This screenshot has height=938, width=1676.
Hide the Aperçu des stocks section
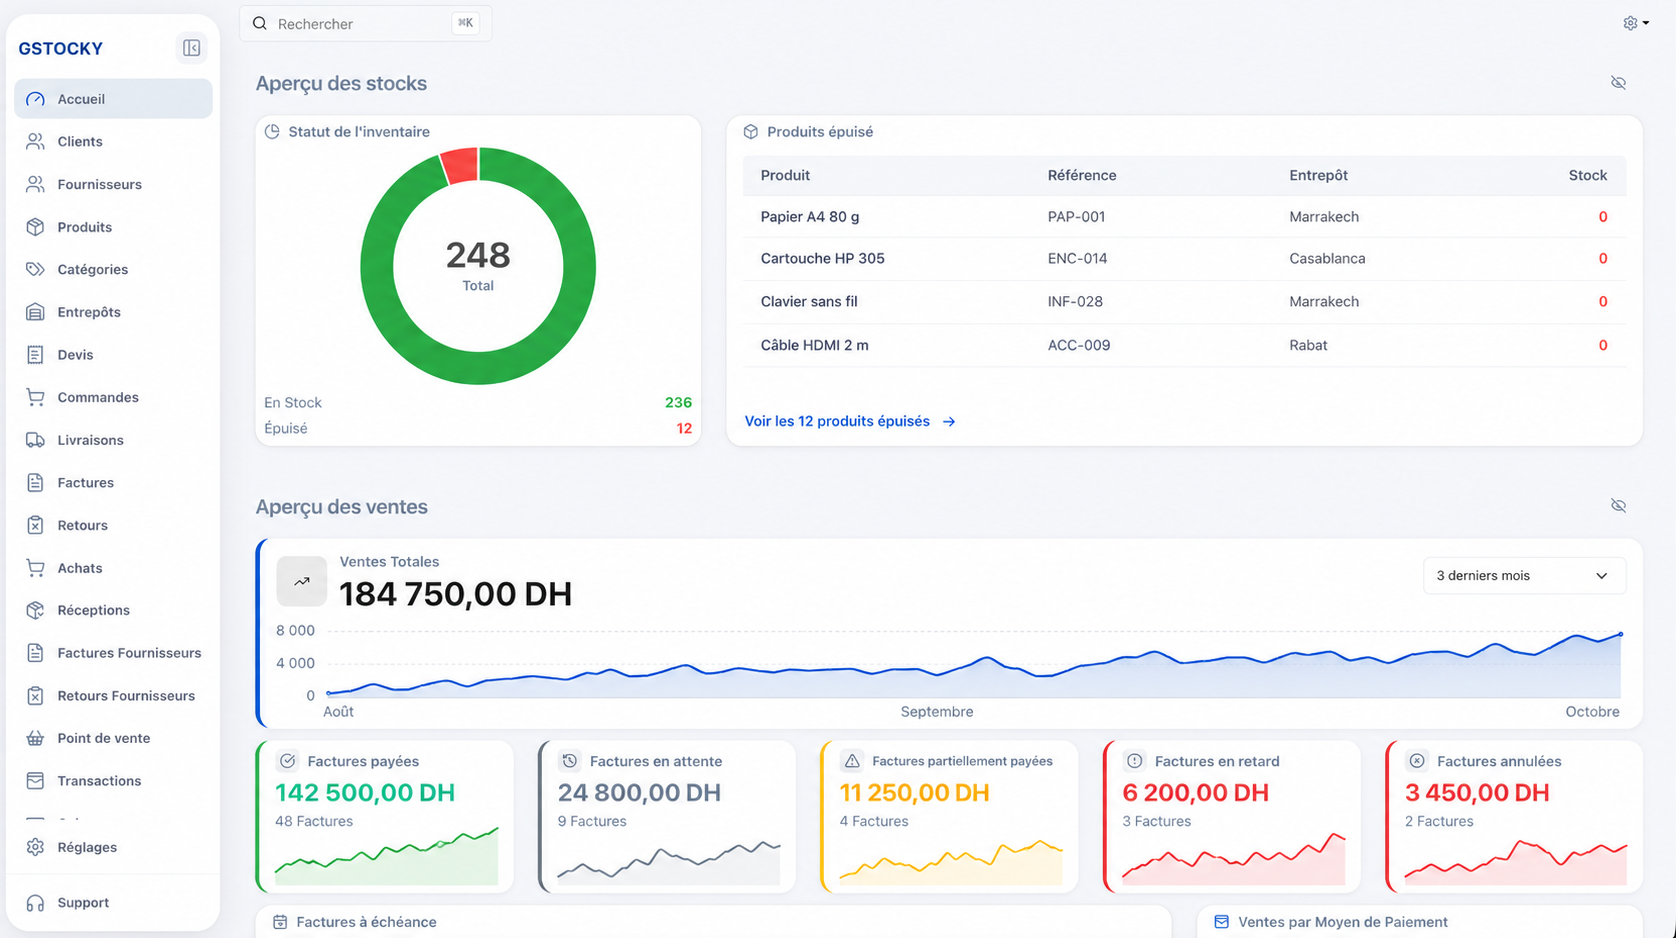point(1618,83)
